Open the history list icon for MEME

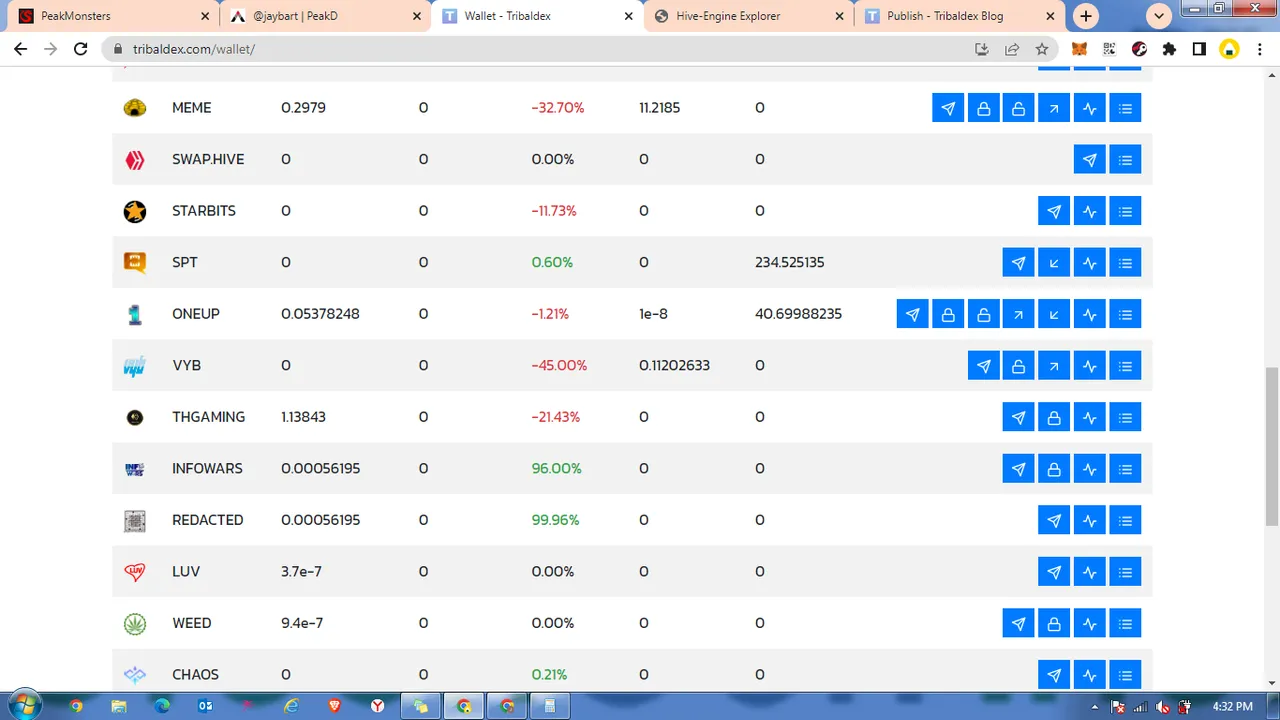click(1125, 108)
